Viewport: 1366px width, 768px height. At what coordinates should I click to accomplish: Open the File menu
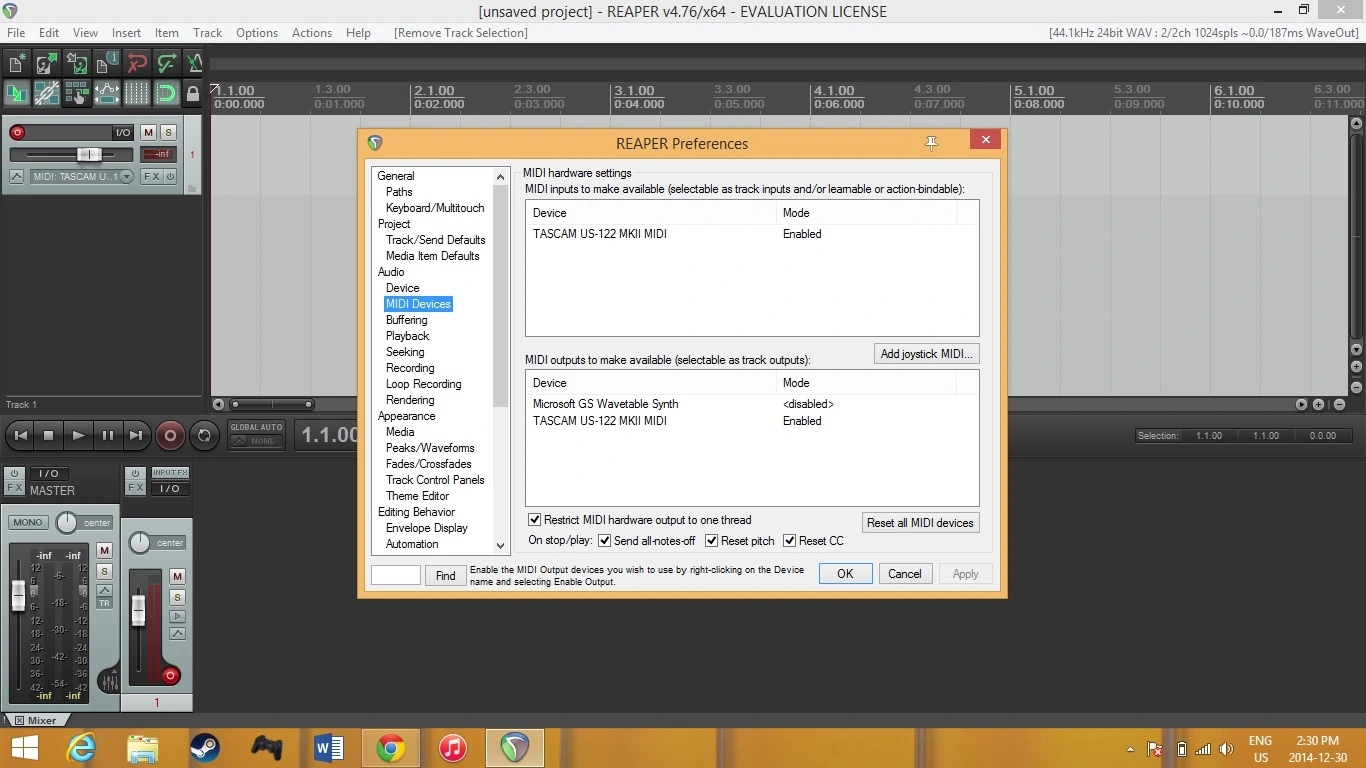click(16, 32)
